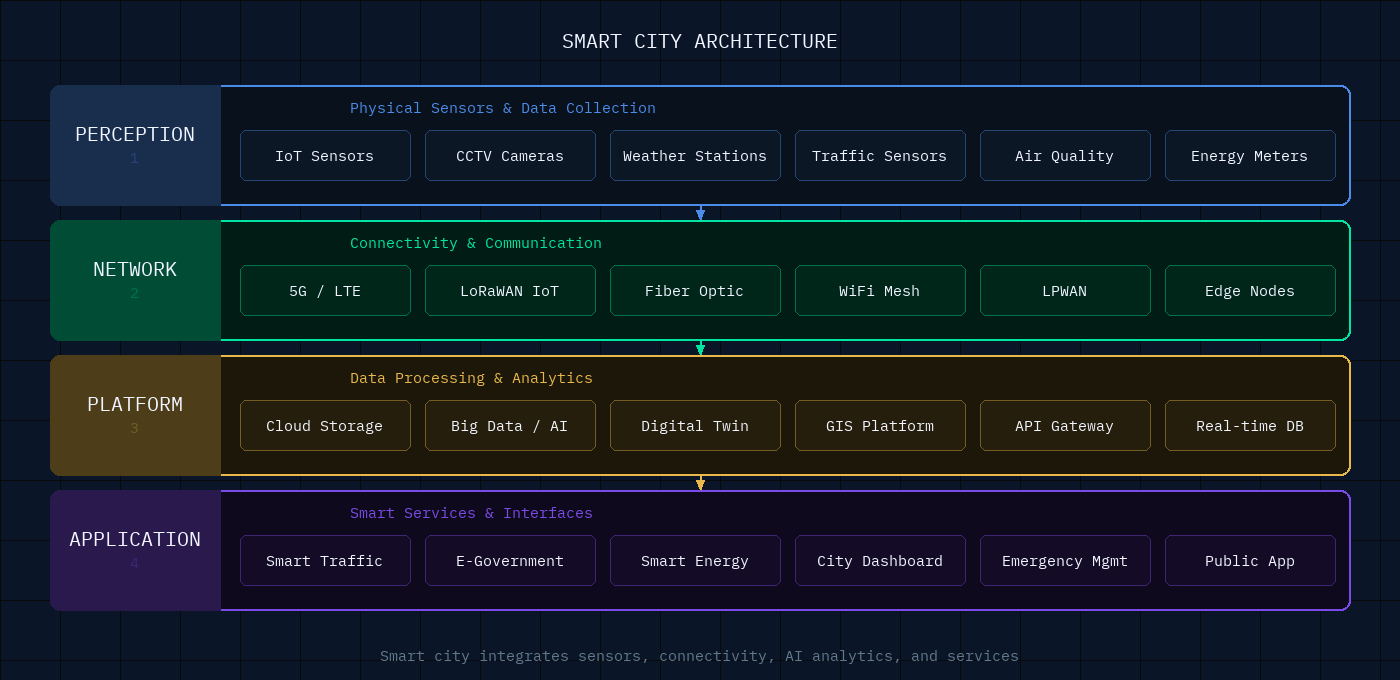1400x680 pixels.
Task: Select the IoT Sensors box
Action: point(325,156)
